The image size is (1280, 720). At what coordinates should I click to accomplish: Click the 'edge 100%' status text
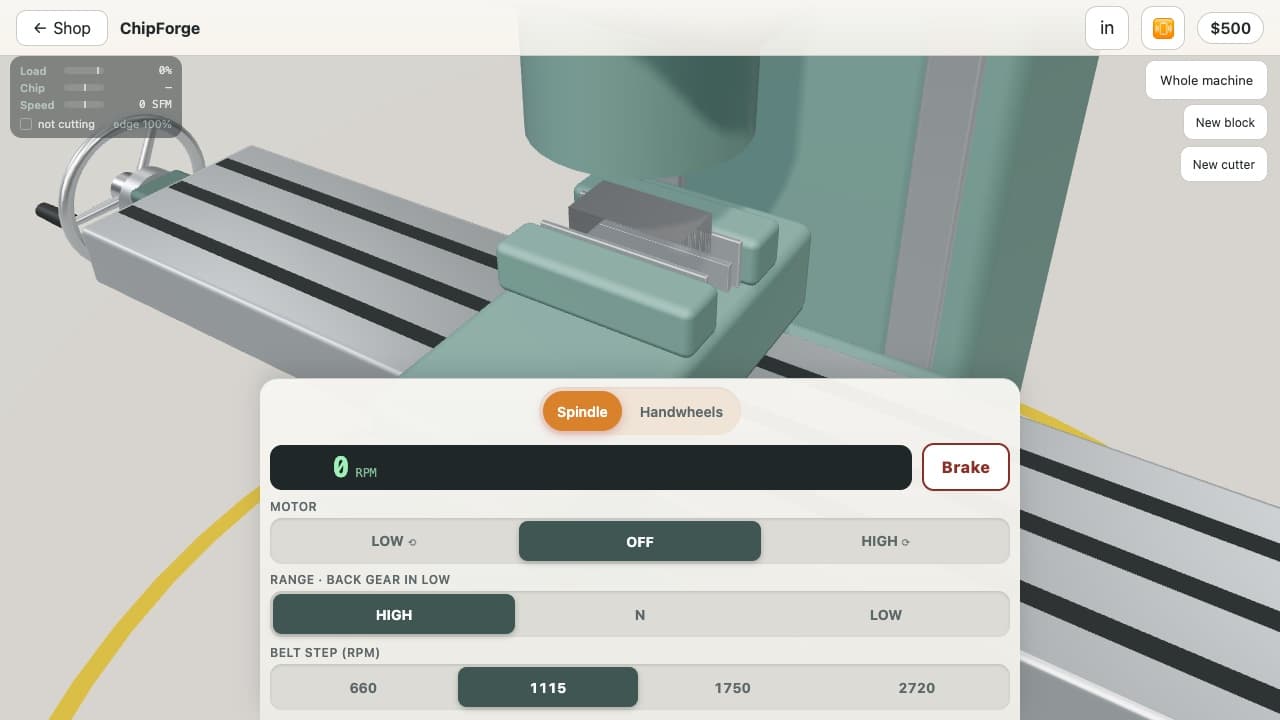point(142,124)
